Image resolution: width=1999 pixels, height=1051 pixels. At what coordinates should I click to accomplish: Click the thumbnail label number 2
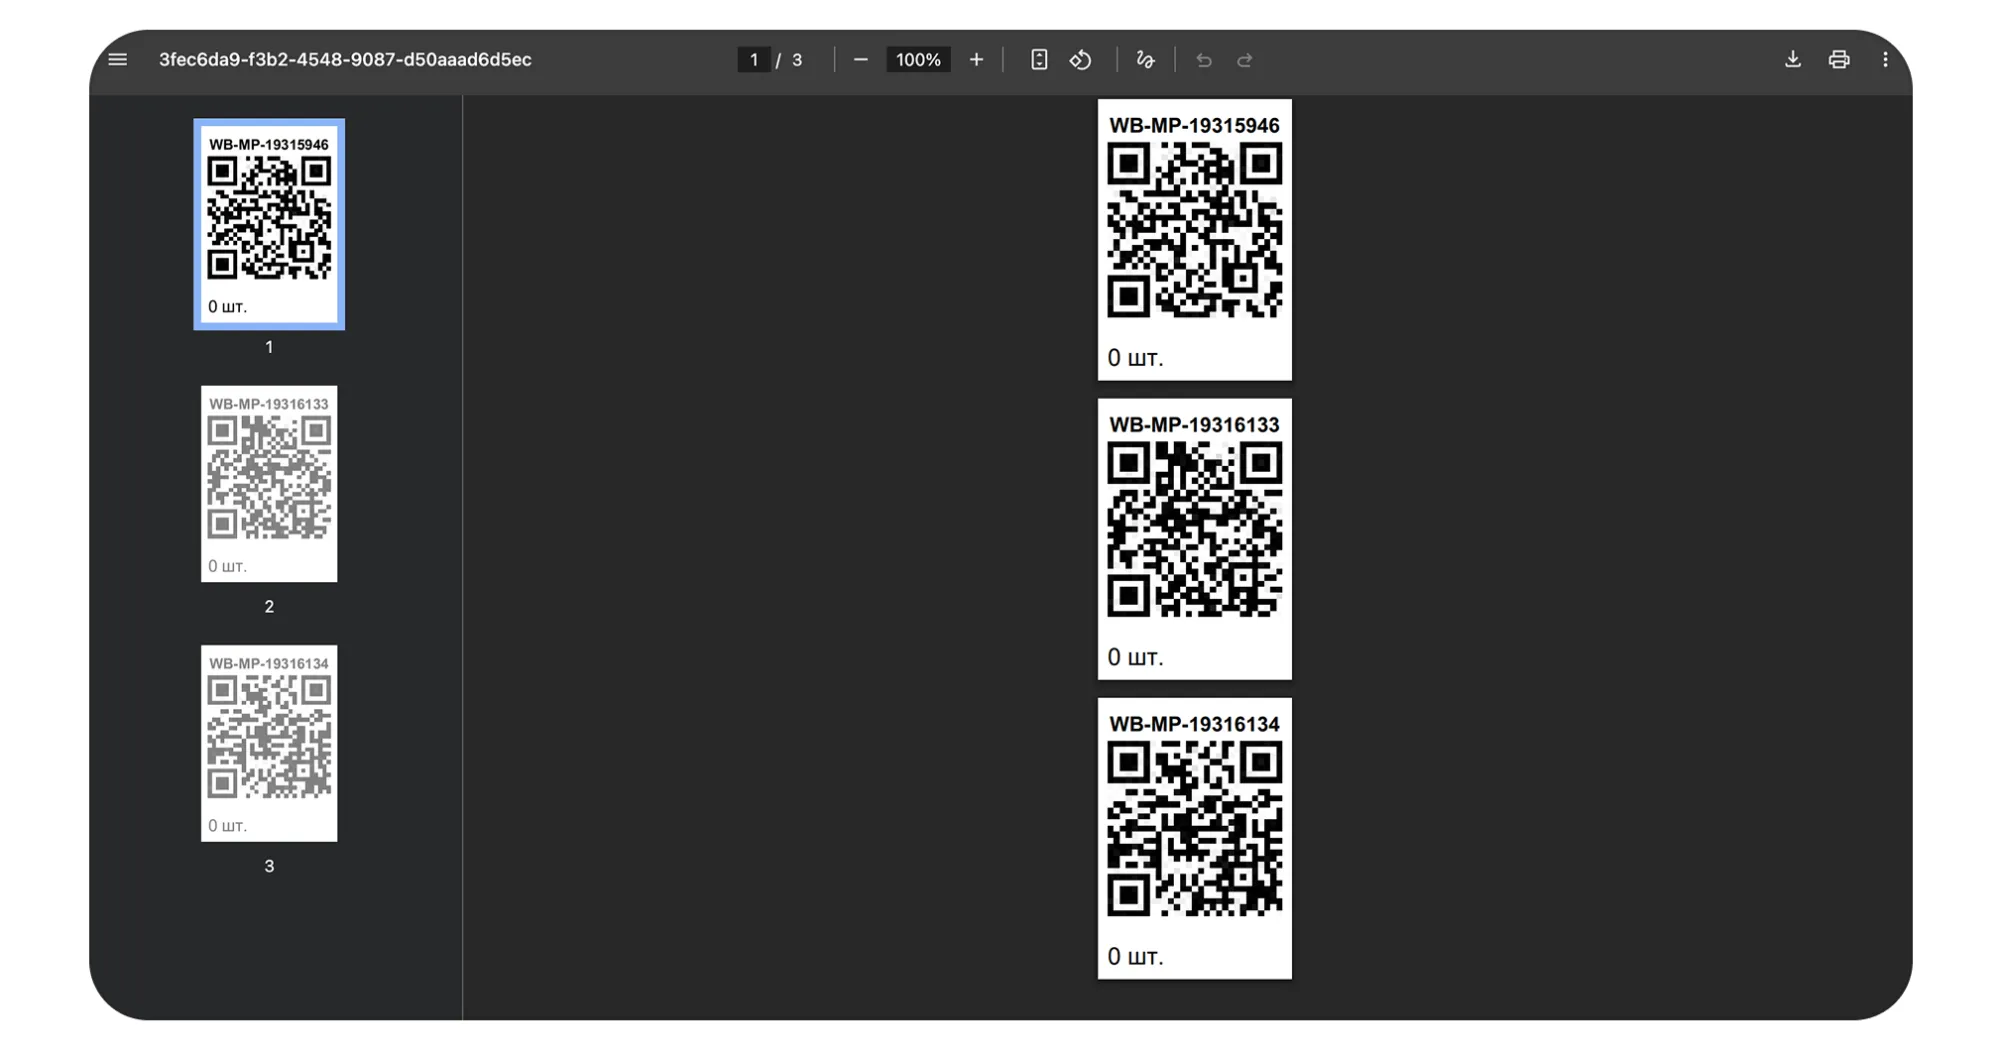tap(269, 607)
